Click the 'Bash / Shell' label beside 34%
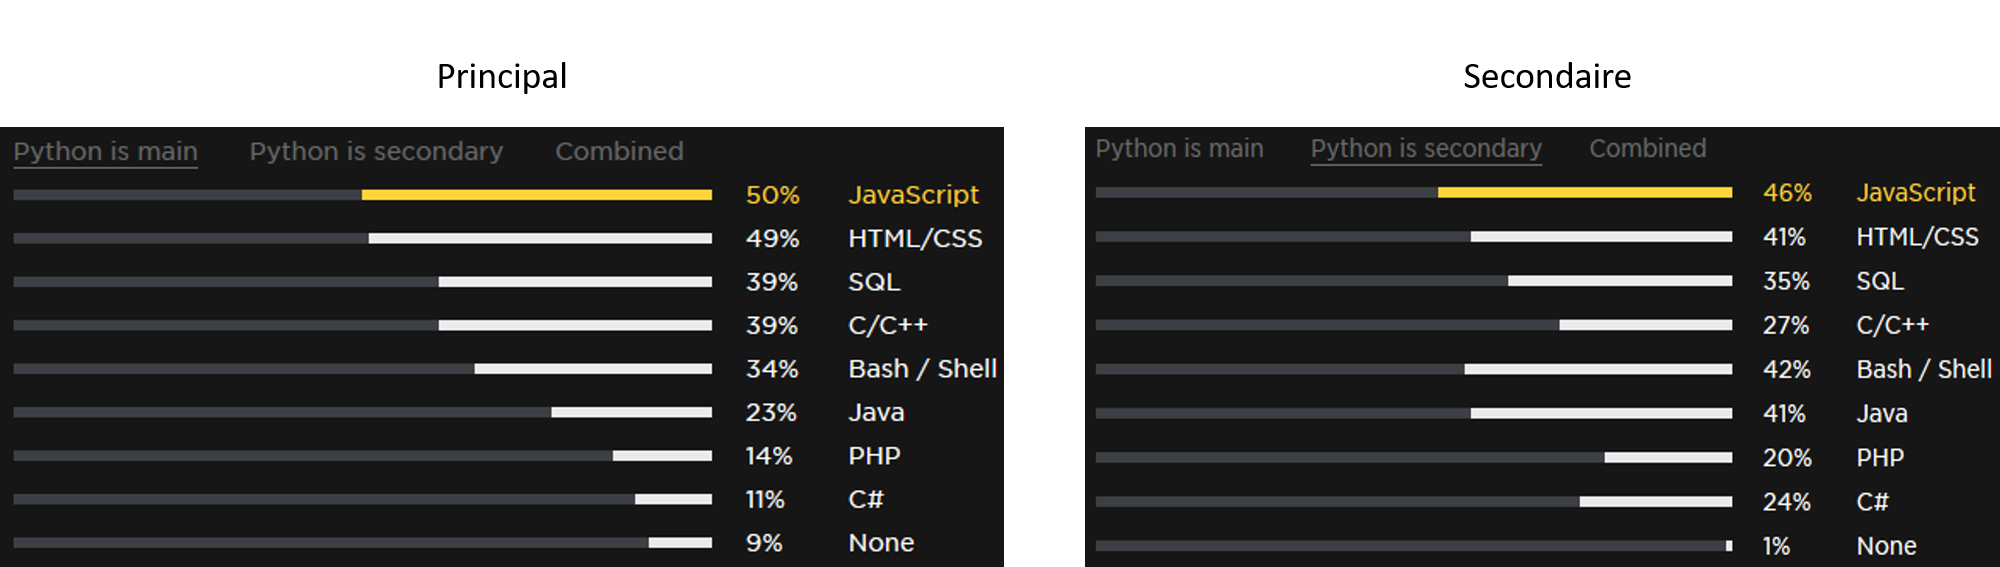The width and height of the screenshot is (2000, 567). (921, 369)
